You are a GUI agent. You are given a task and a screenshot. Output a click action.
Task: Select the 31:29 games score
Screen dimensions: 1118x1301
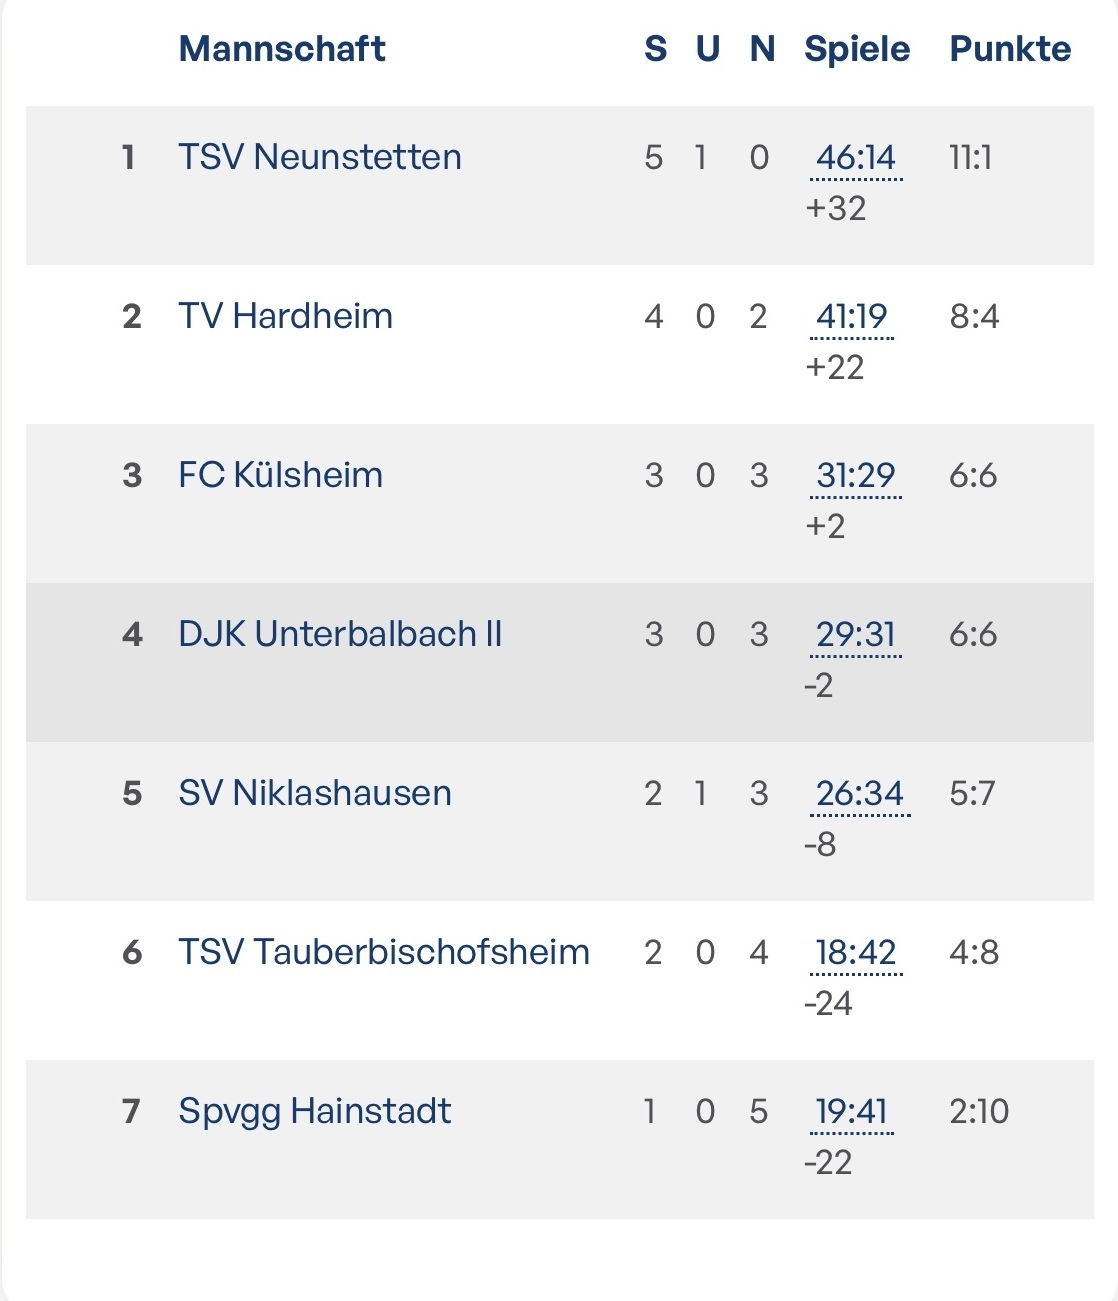click(x=855, y=476)
